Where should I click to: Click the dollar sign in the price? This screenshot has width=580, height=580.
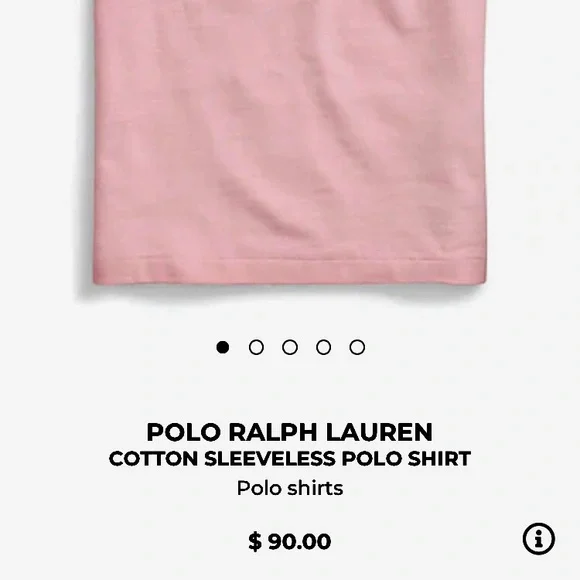click(255, 542)
